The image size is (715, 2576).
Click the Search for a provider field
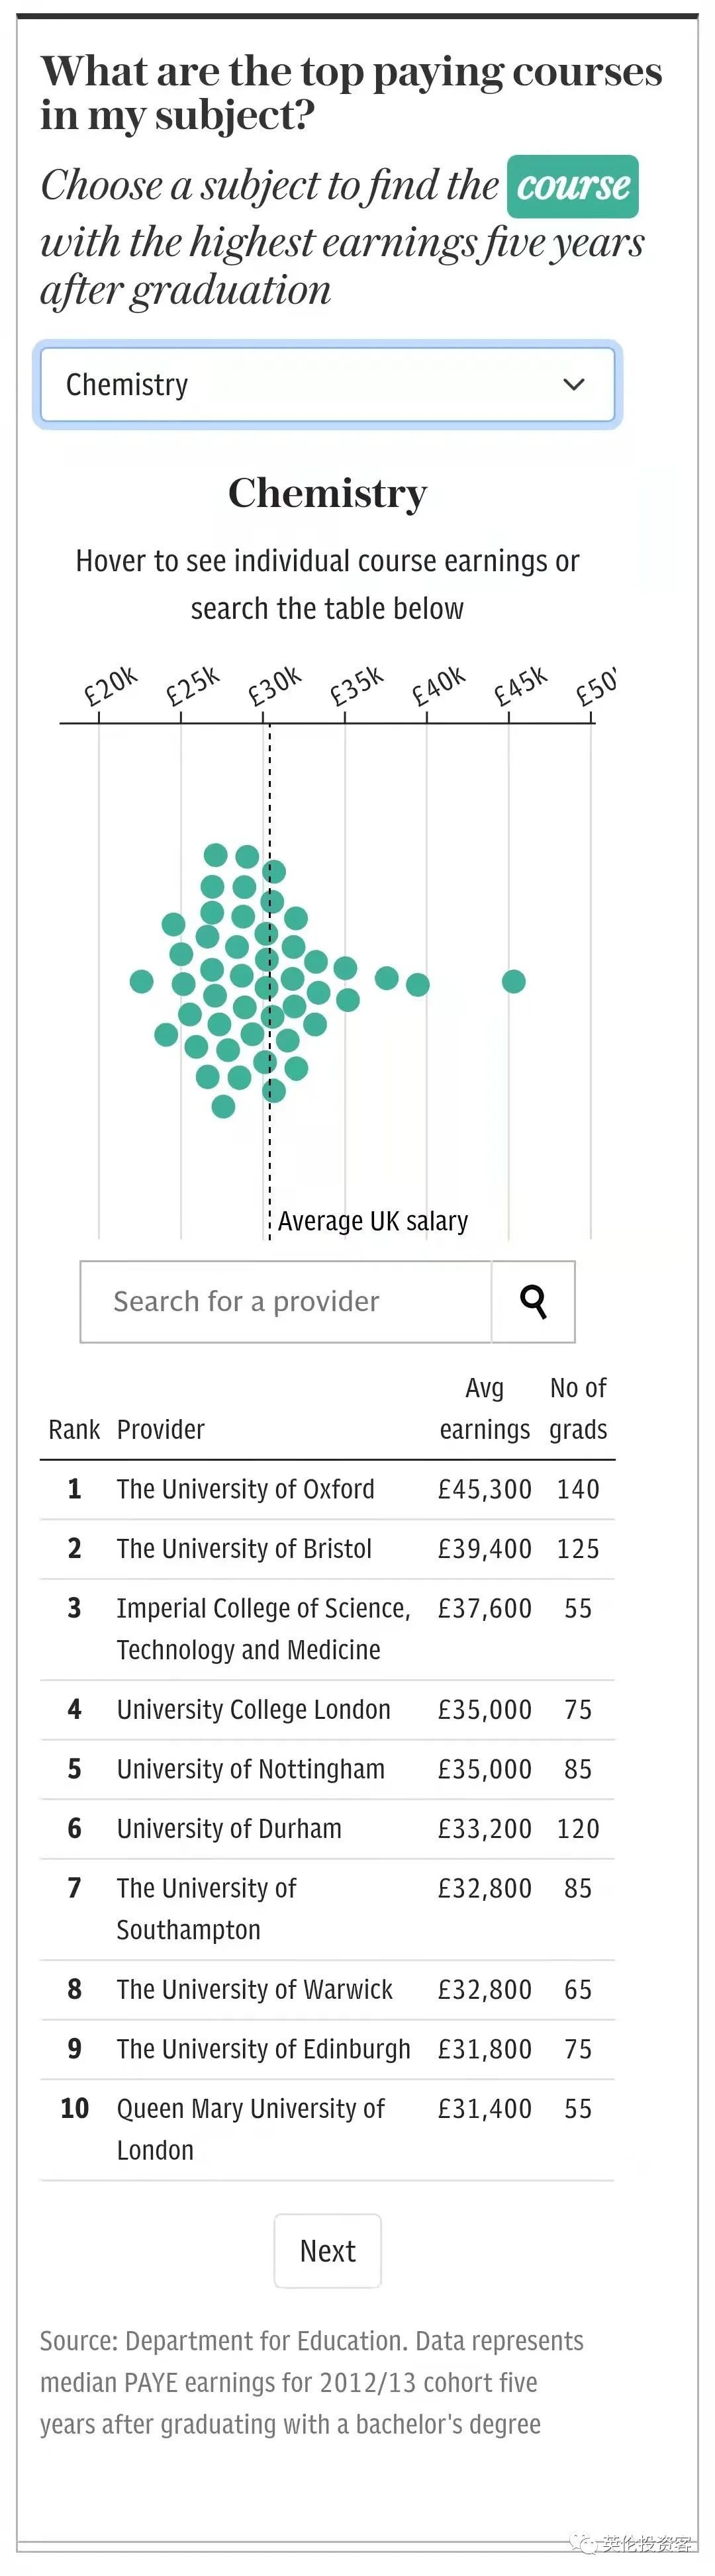[286, 1301]
